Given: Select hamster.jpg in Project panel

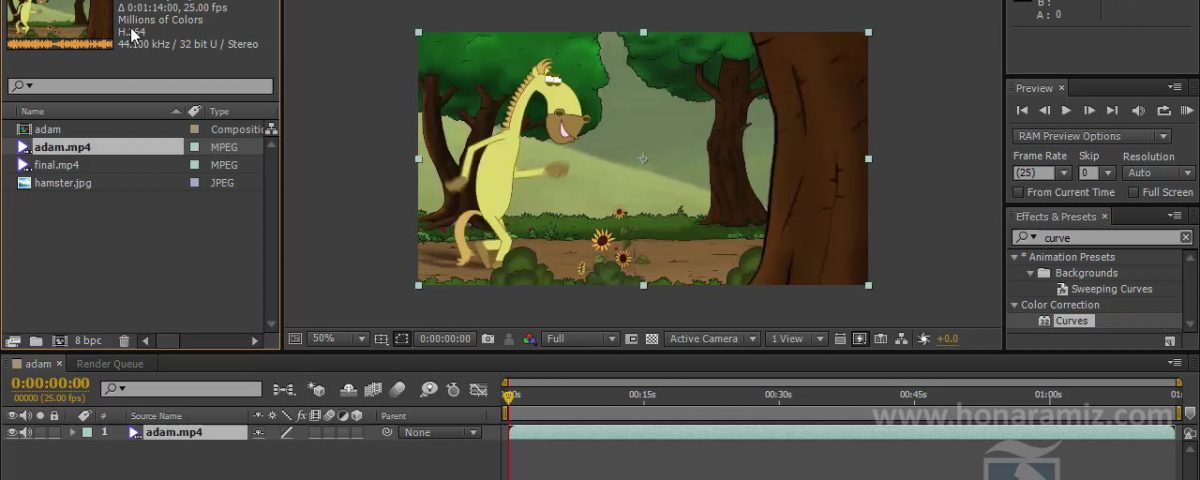Looking at the screenshot, I should click(62, 183).
